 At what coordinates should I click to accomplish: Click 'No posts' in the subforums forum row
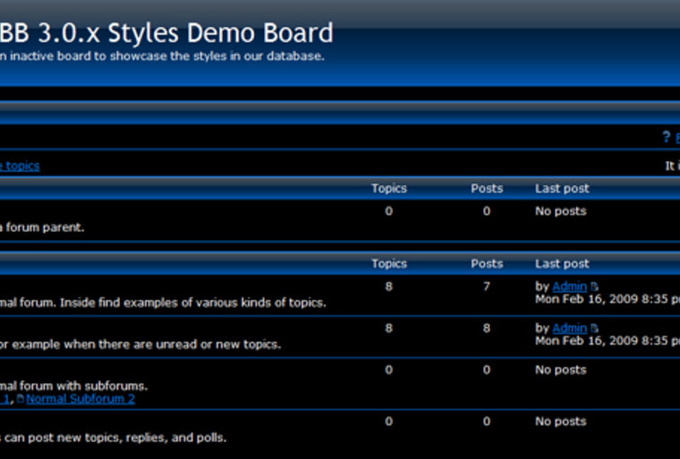(560, 370)
